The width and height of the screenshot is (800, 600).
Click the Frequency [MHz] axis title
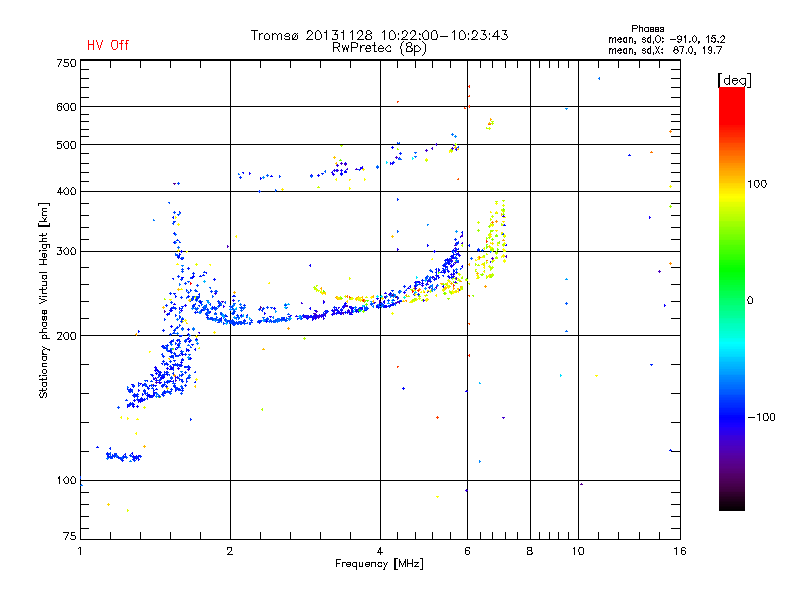(x=379, y=564)
